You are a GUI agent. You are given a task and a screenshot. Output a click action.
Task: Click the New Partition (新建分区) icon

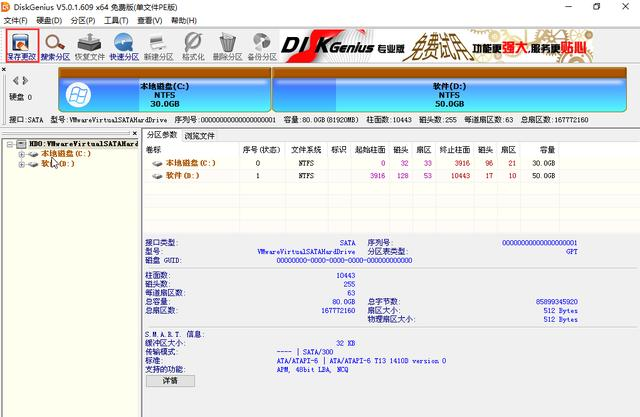[160, 45]
